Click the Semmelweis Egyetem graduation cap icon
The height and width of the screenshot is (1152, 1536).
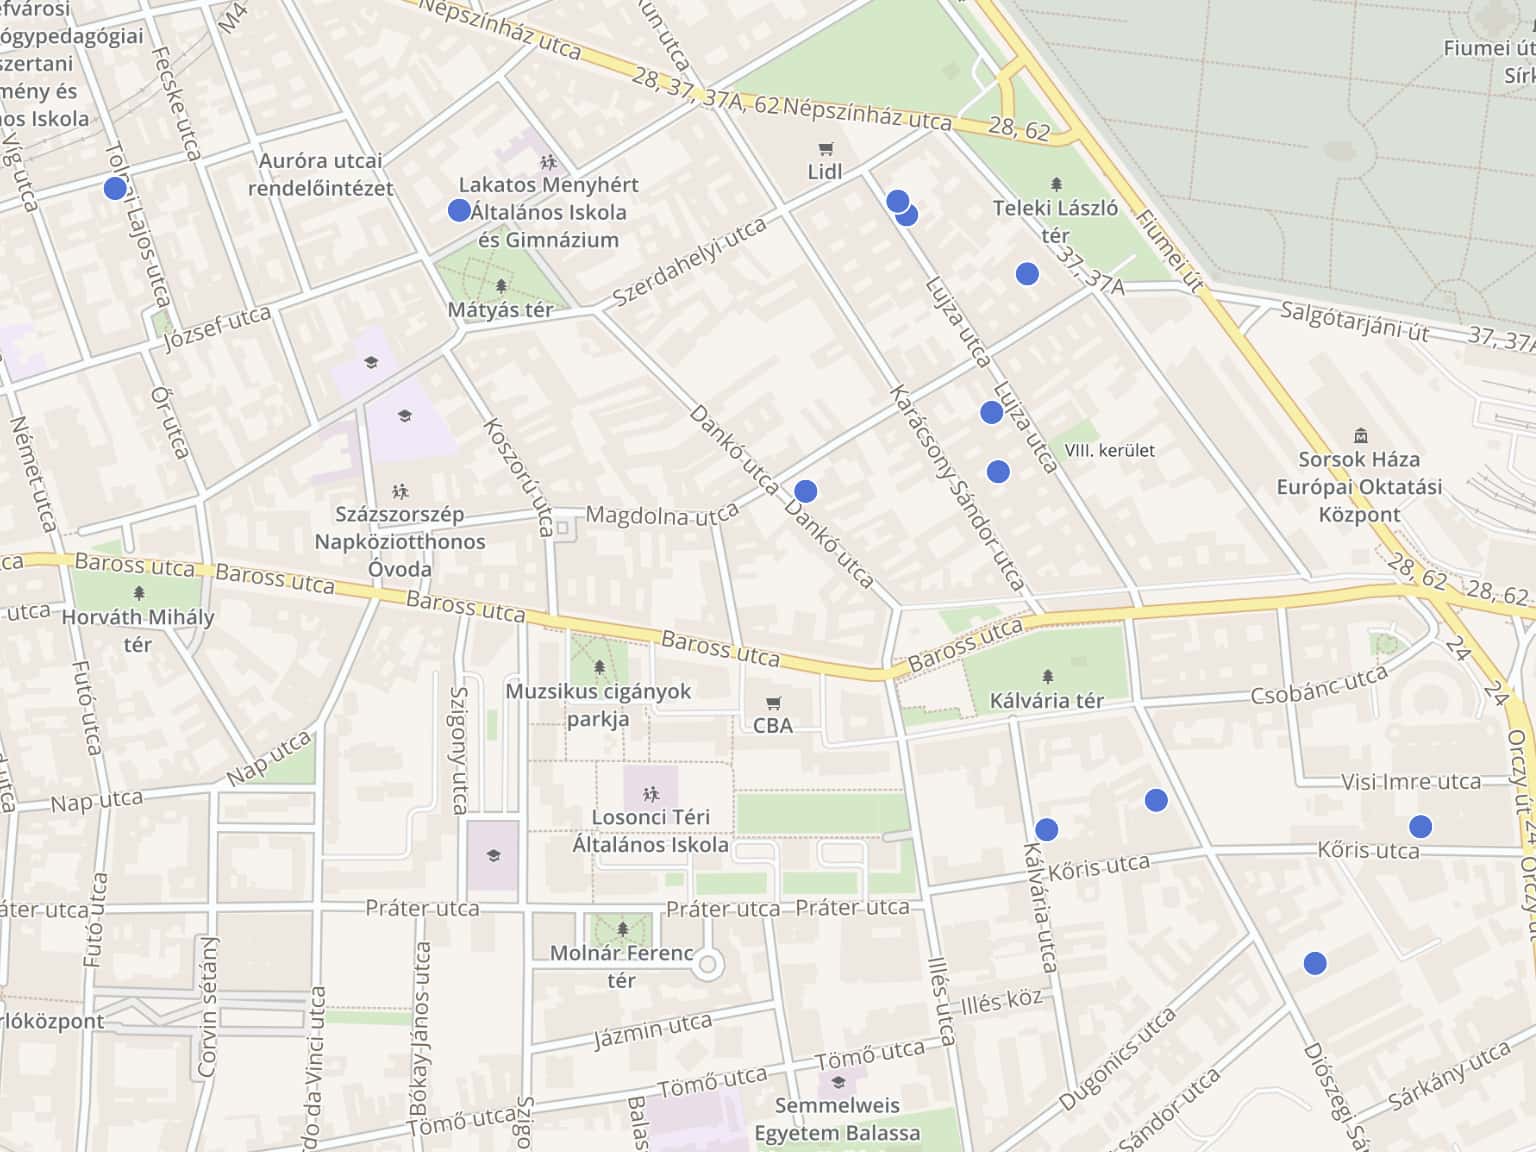838,1082
